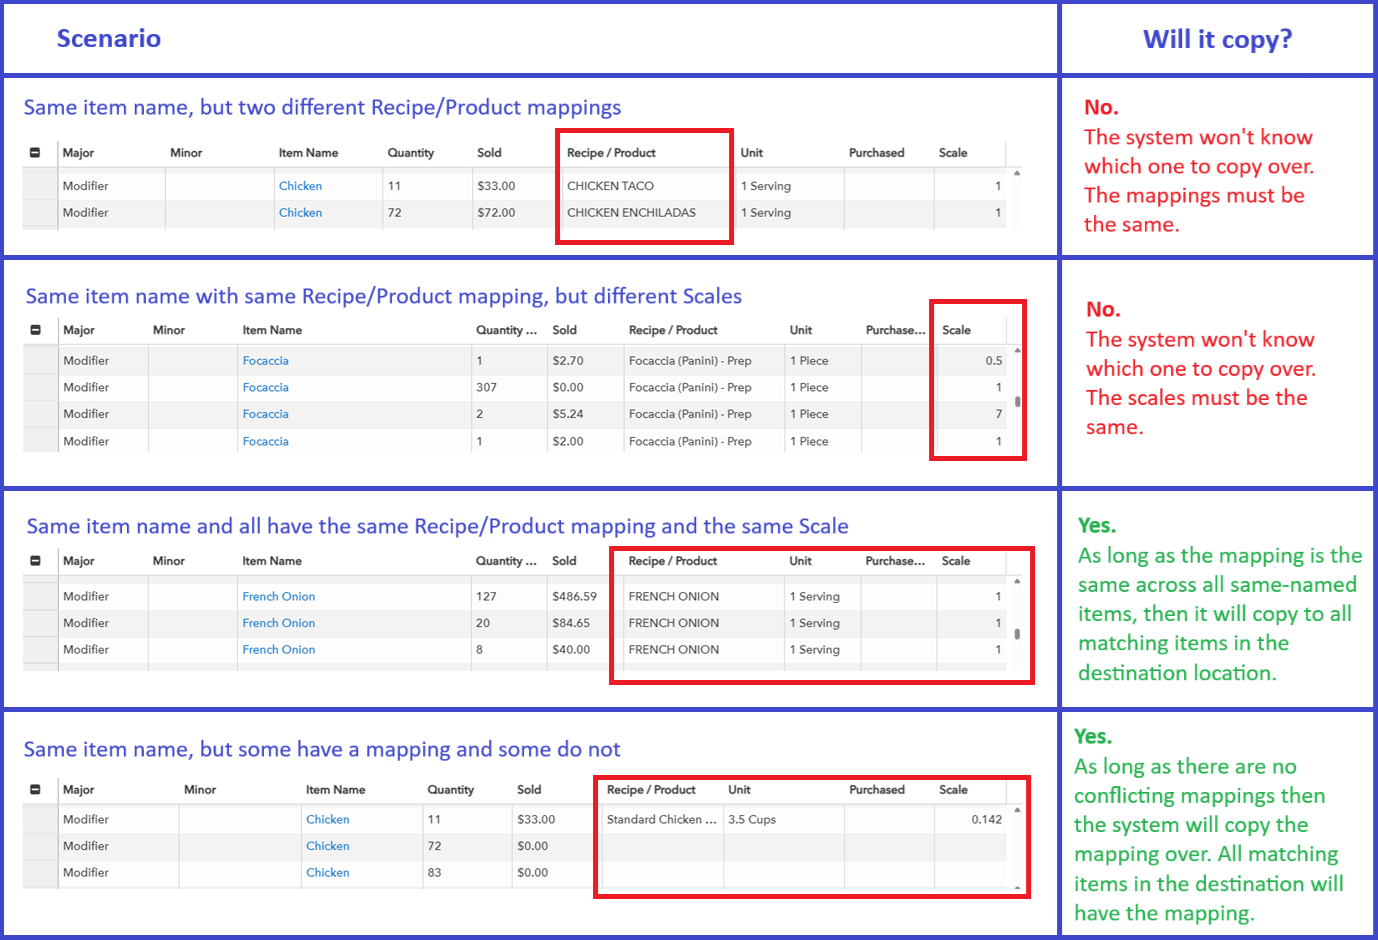The width and height of the screenshot is (1378, 940).
Task: Open Chicken link with quantity 72 and $0.00 sold
Action: [328, 846]
